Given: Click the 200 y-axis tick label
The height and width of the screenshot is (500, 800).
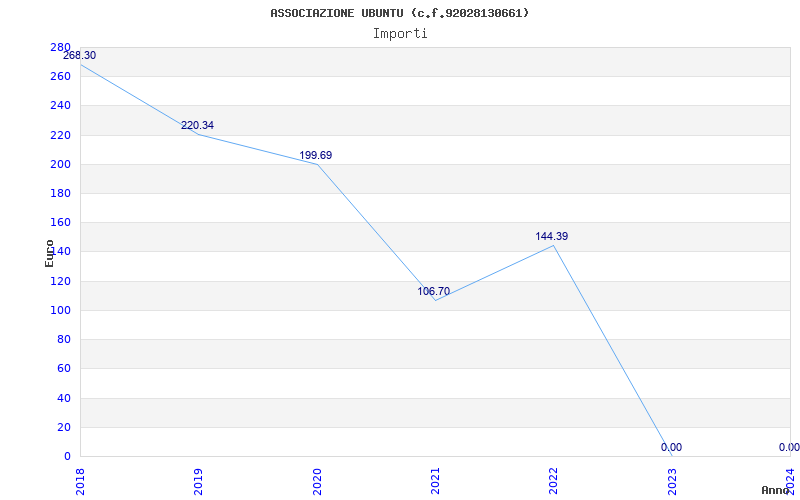Looking at the screenshot, I should (61, 164).
